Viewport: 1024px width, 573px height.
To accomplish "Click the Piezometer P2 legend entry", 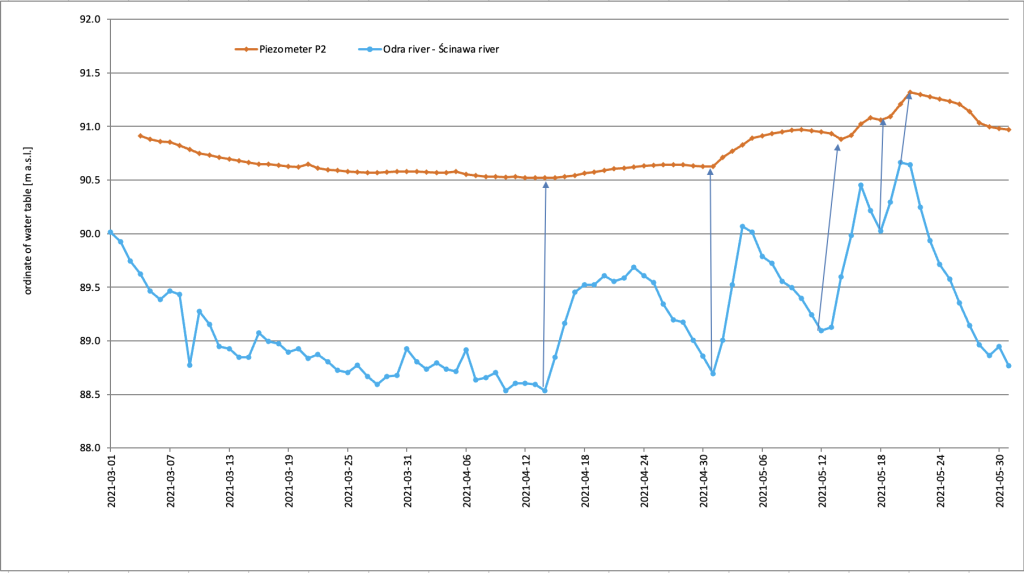I will tap(281, 49).
